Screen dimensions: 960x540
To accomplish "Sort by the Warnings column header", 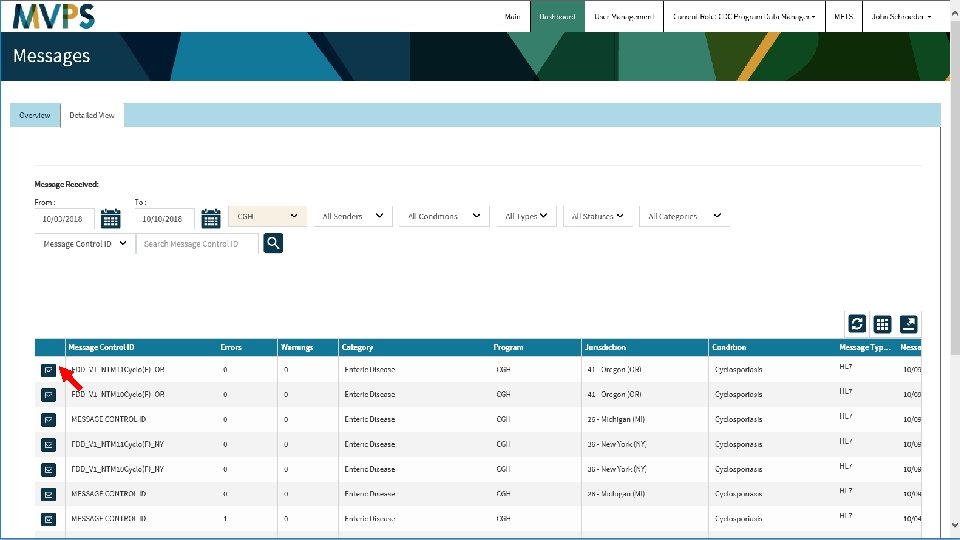I will click(297, 347).
